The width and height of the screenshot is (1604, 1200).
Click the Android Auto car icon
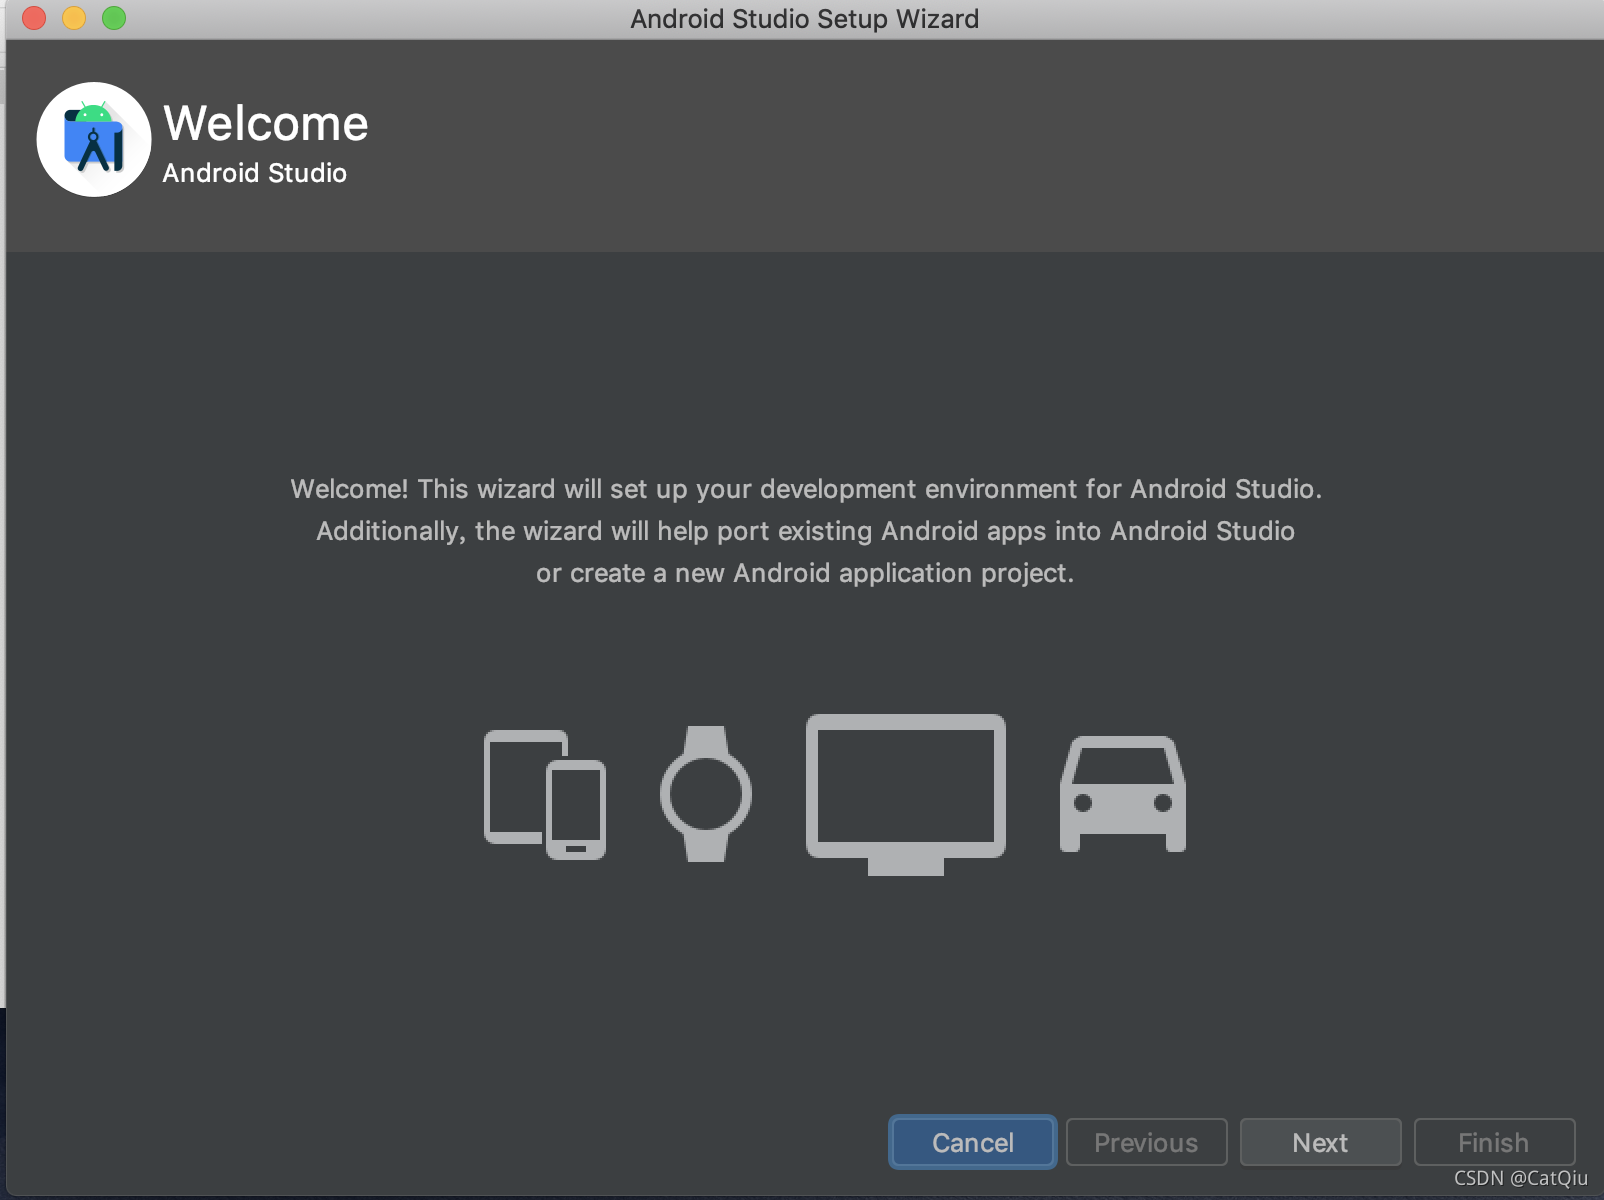tap(1123, 795)
